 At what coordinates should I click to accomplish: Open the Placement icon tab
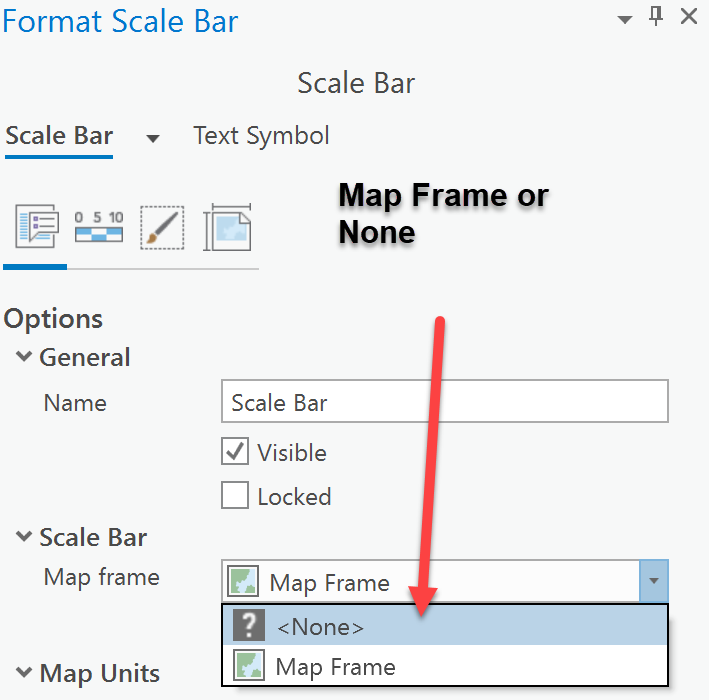227,228
